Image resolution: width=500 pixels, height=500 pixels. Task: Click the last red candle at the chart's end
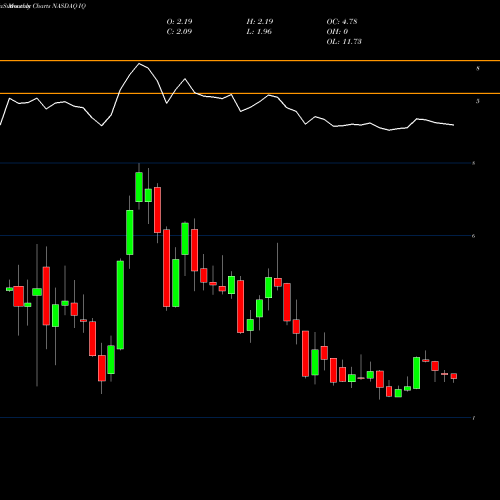[454, 376]
